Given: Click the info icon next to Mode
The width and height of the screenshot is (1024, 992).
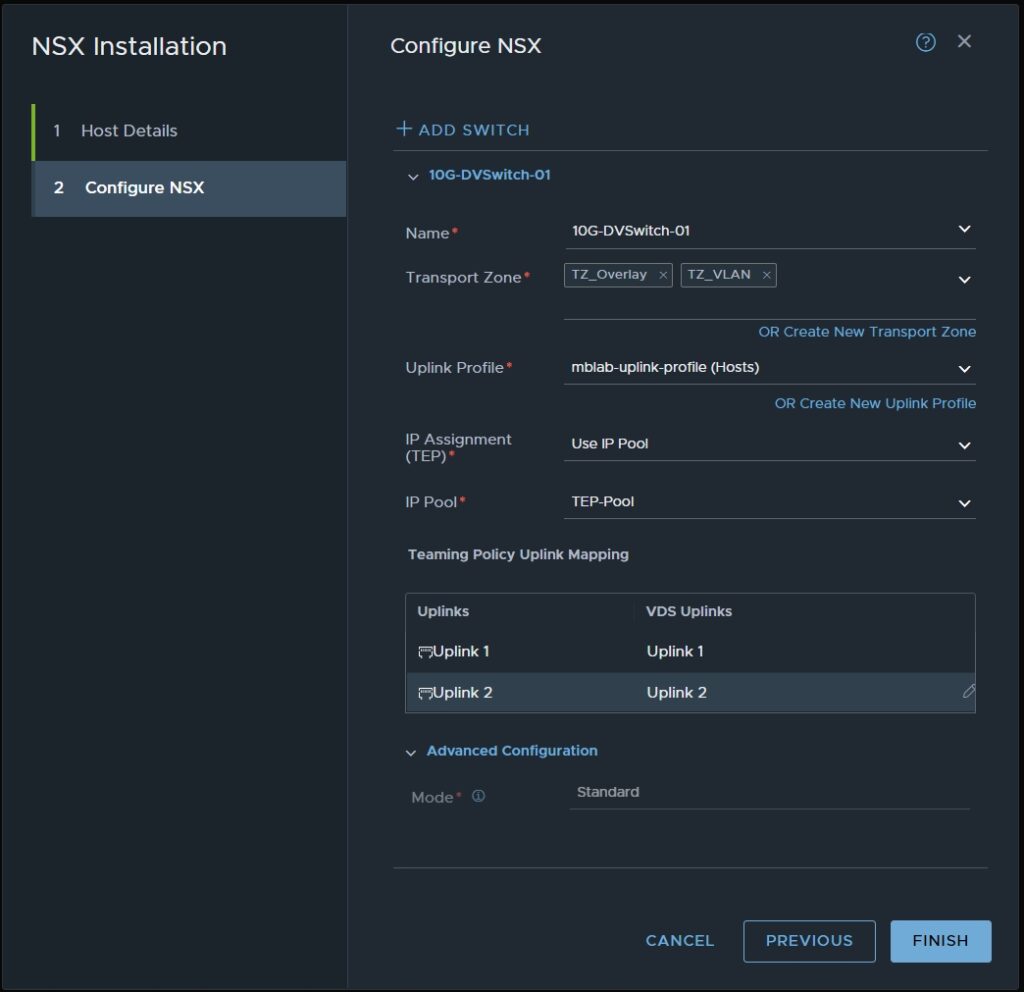Looking at the screenshot, I should point(478,796).
